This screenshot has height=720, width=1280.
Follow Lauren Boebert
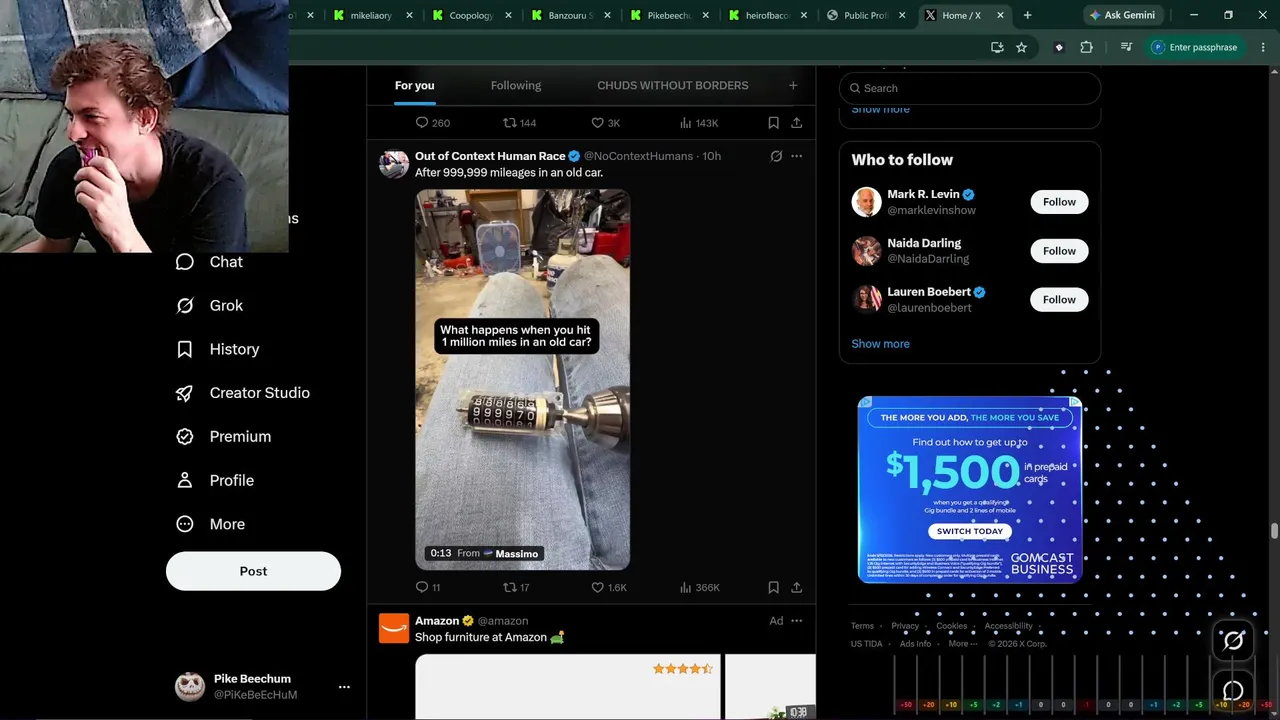coord(1059,300)
